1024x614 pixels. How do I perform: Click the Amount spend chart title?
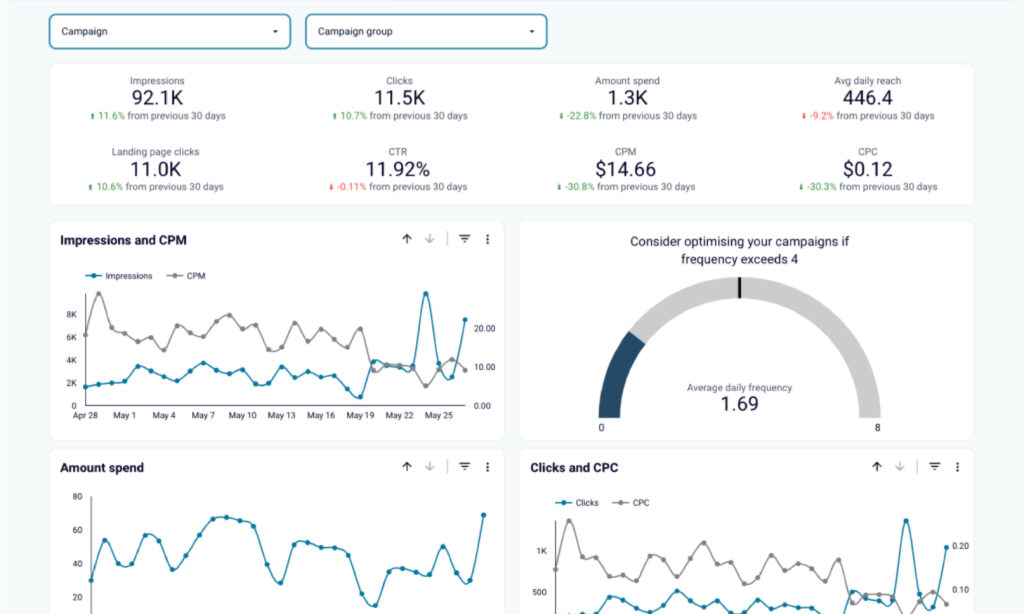pos(102,467)
